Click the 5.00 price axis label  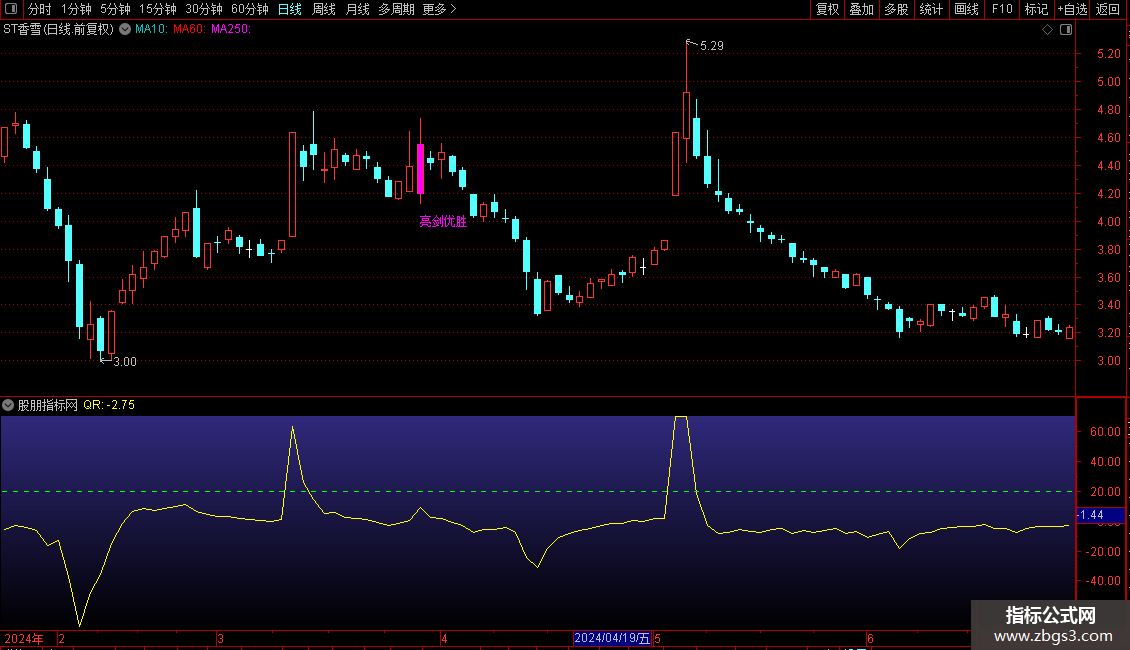pyautogui.click(x=1108, y=82)
